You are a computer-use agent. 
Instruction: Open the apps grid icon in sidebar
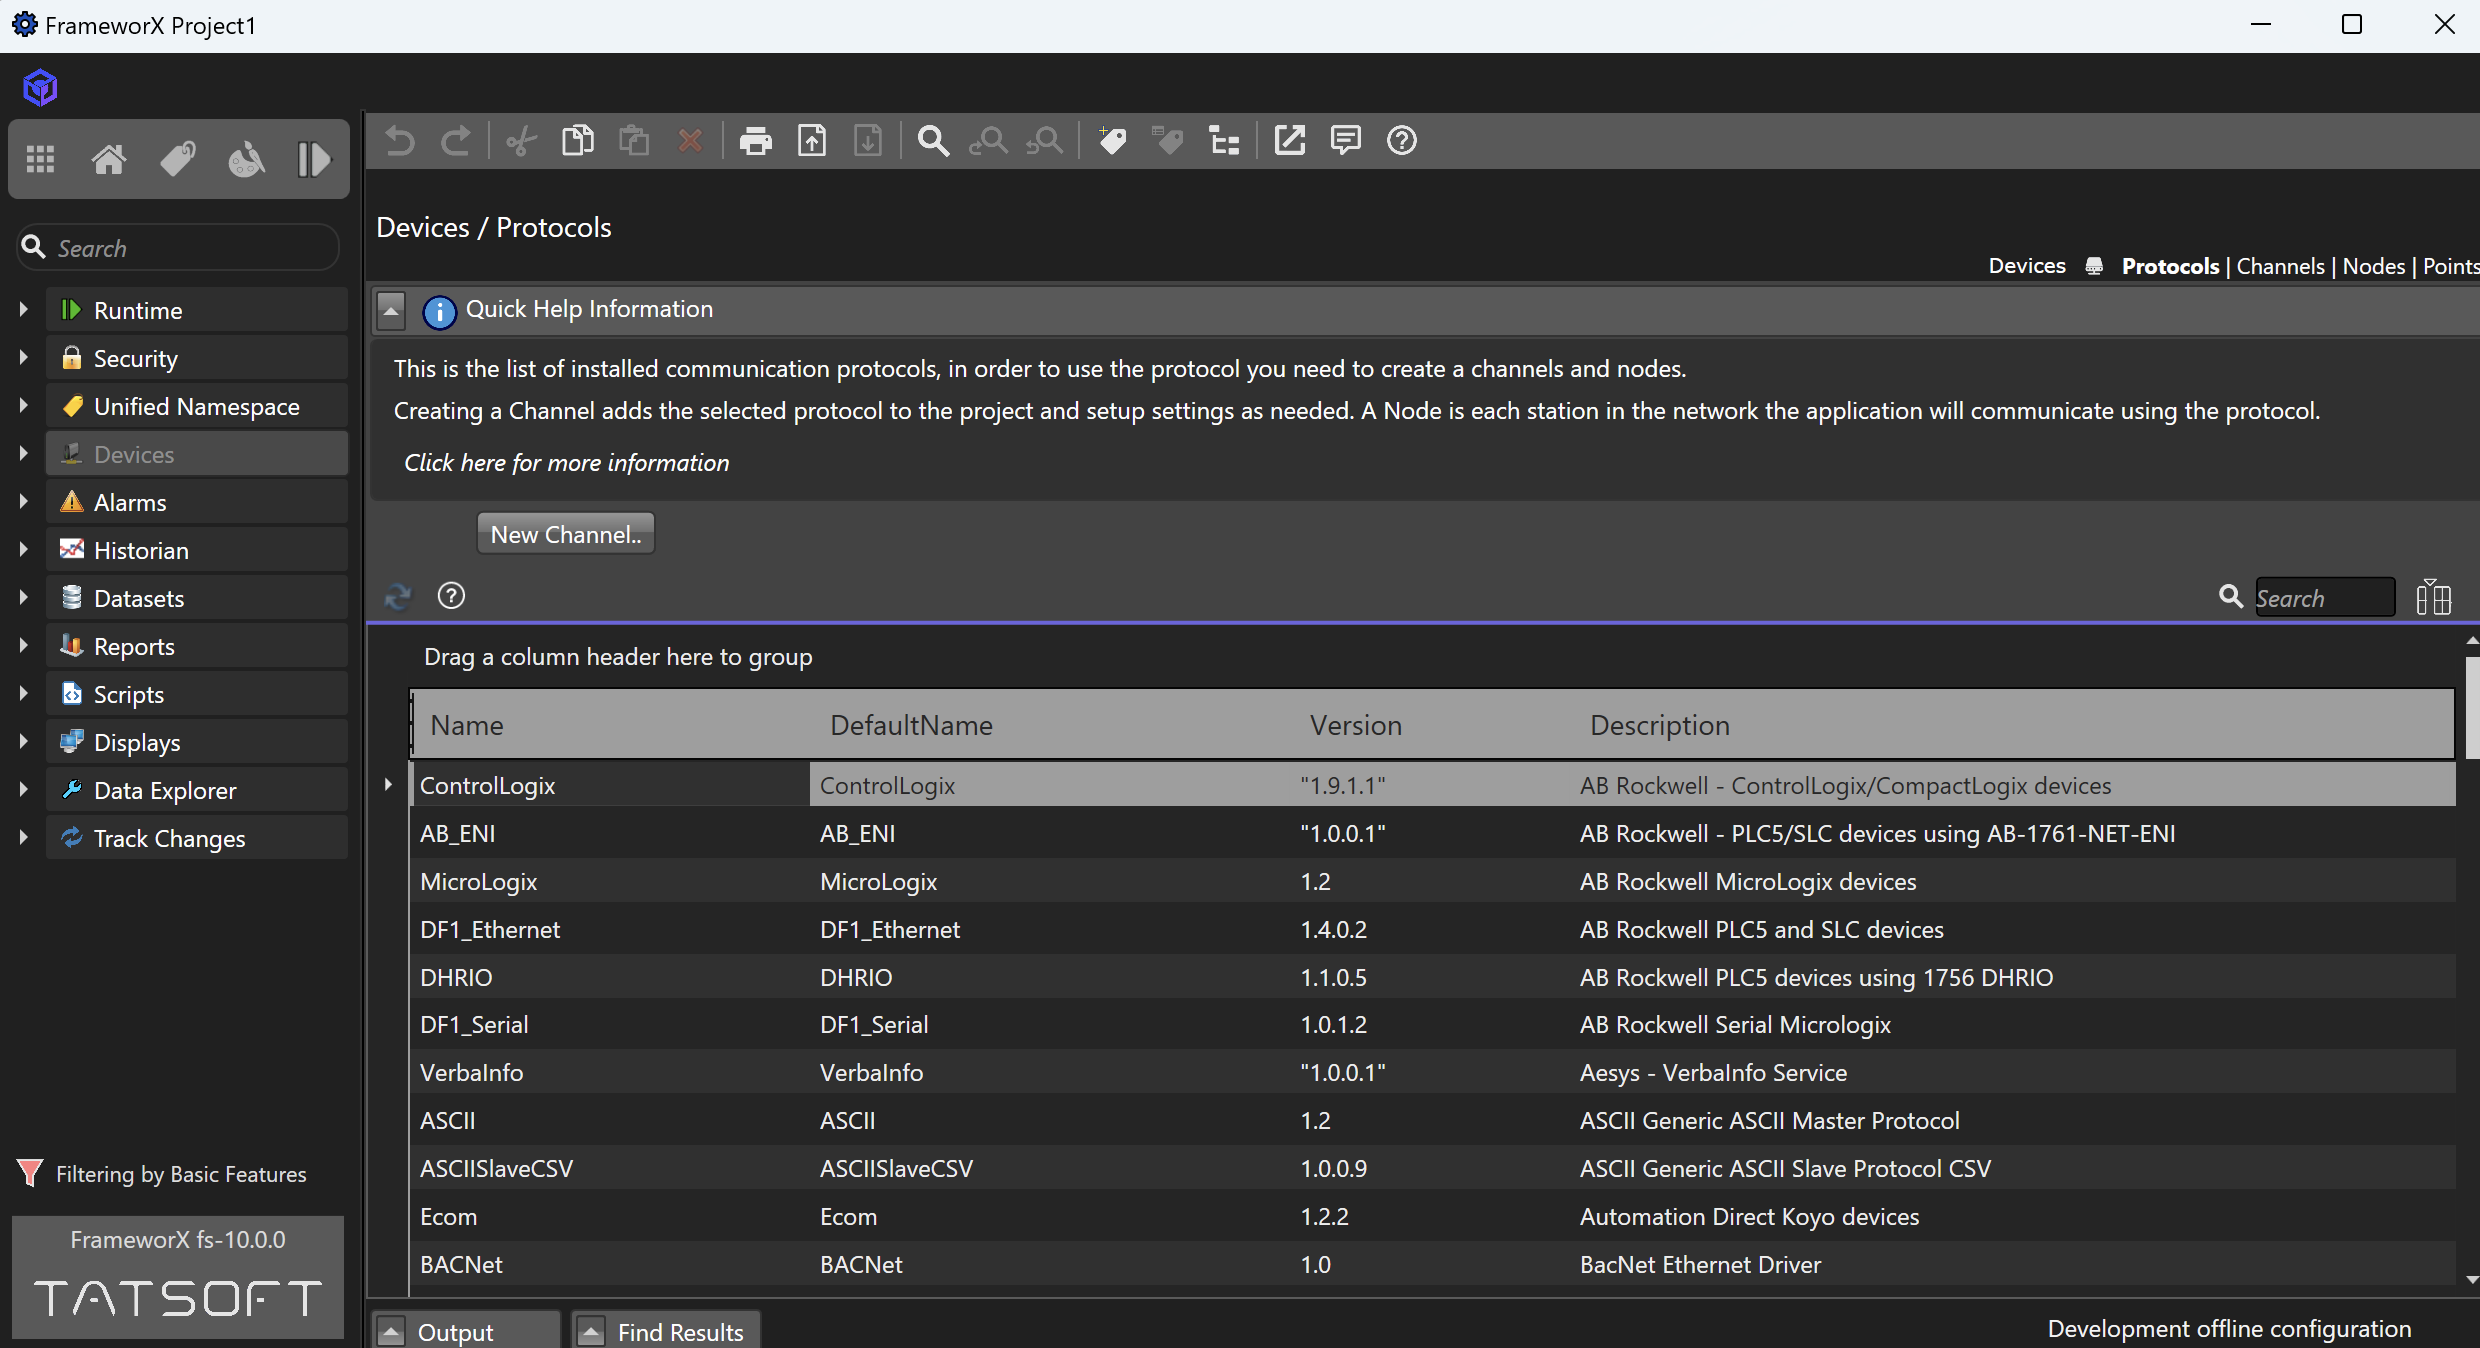tap(40, 159)
